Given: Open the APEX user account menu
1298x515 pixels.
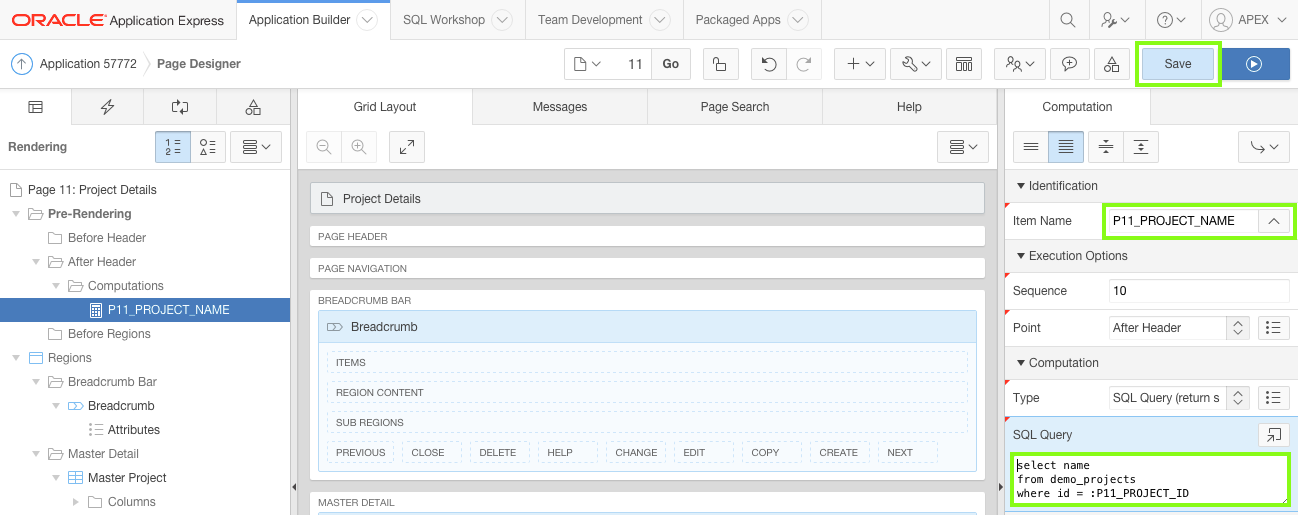Looking at the screenshot, I should [x=1248, y=20].
